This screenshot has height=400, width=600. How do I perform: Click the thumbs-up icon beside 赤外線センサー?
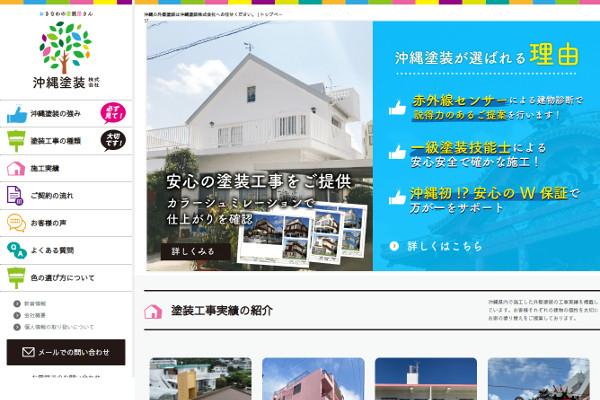coord(397,108)
